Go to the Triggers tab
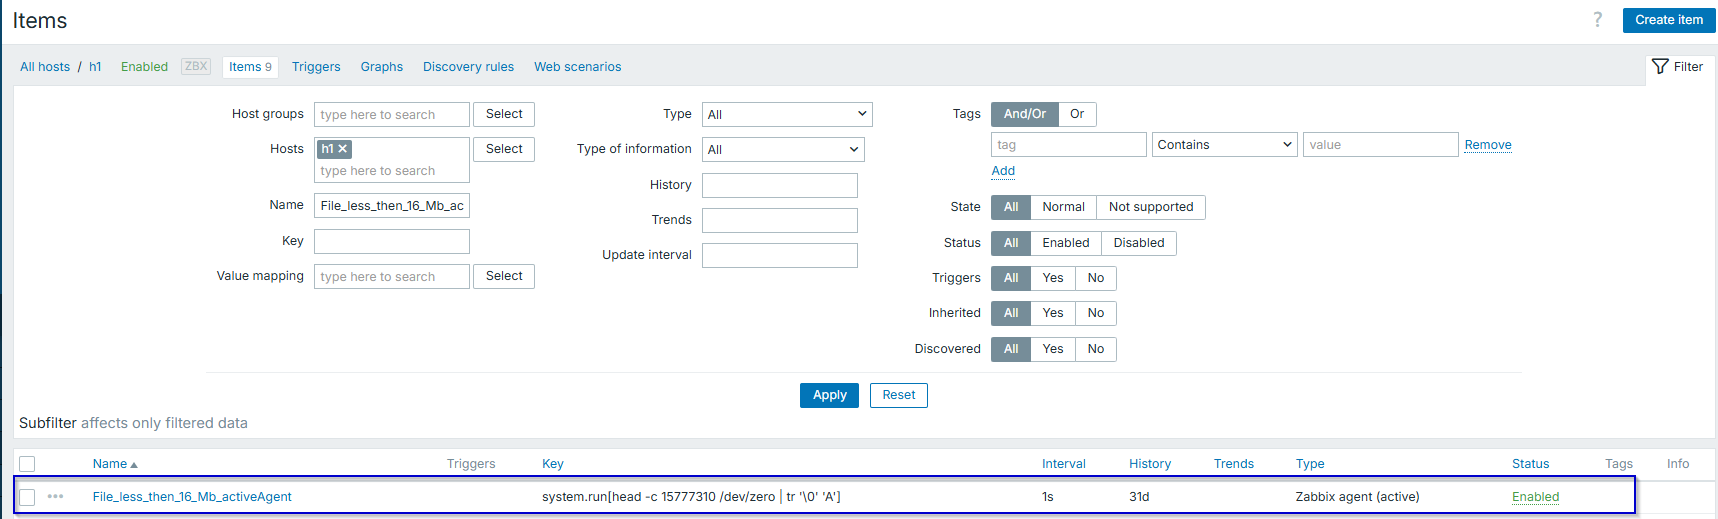 (x=316, y=67)
